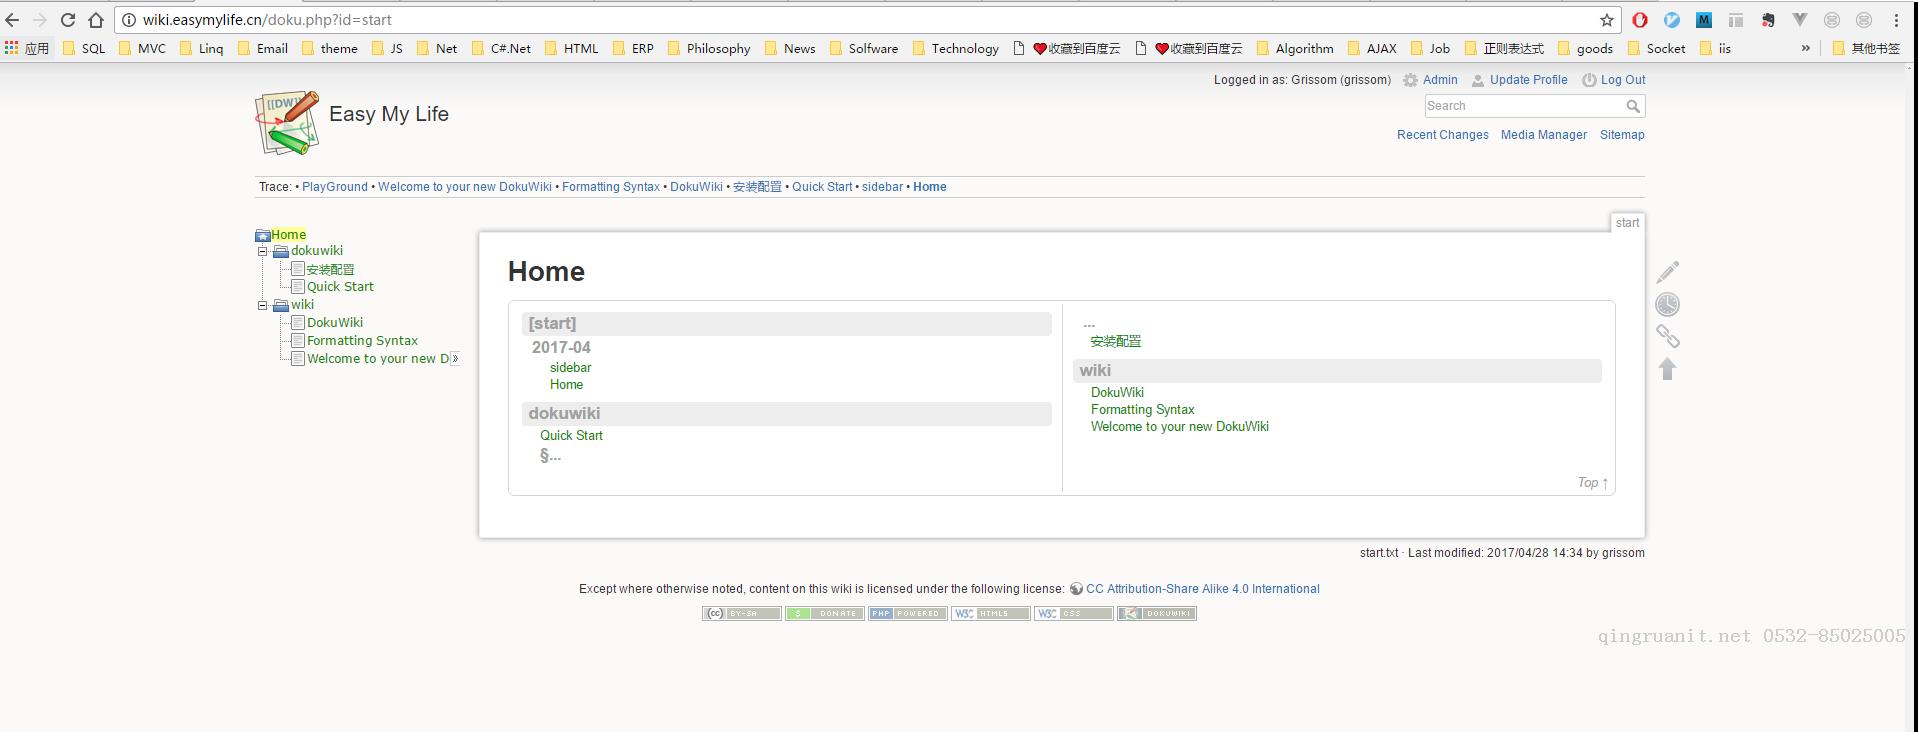Click the site info icon in address bar
Screen dimensions: 1918x732
[x=129, y=20]
